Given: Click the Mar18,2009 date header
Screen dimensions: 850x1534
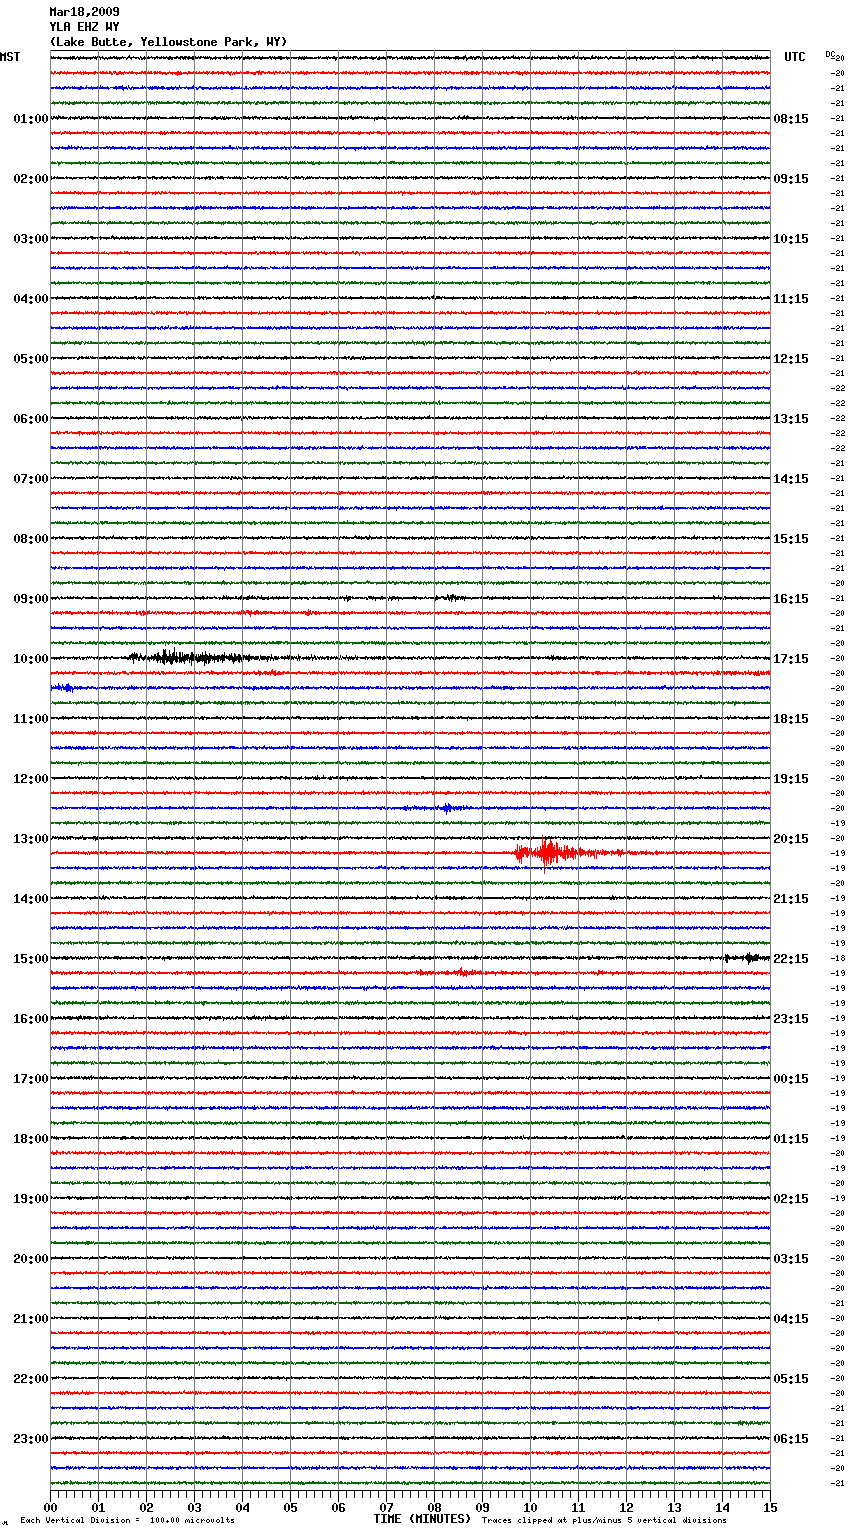Looking at the screenshot, I should pos(84,12).
